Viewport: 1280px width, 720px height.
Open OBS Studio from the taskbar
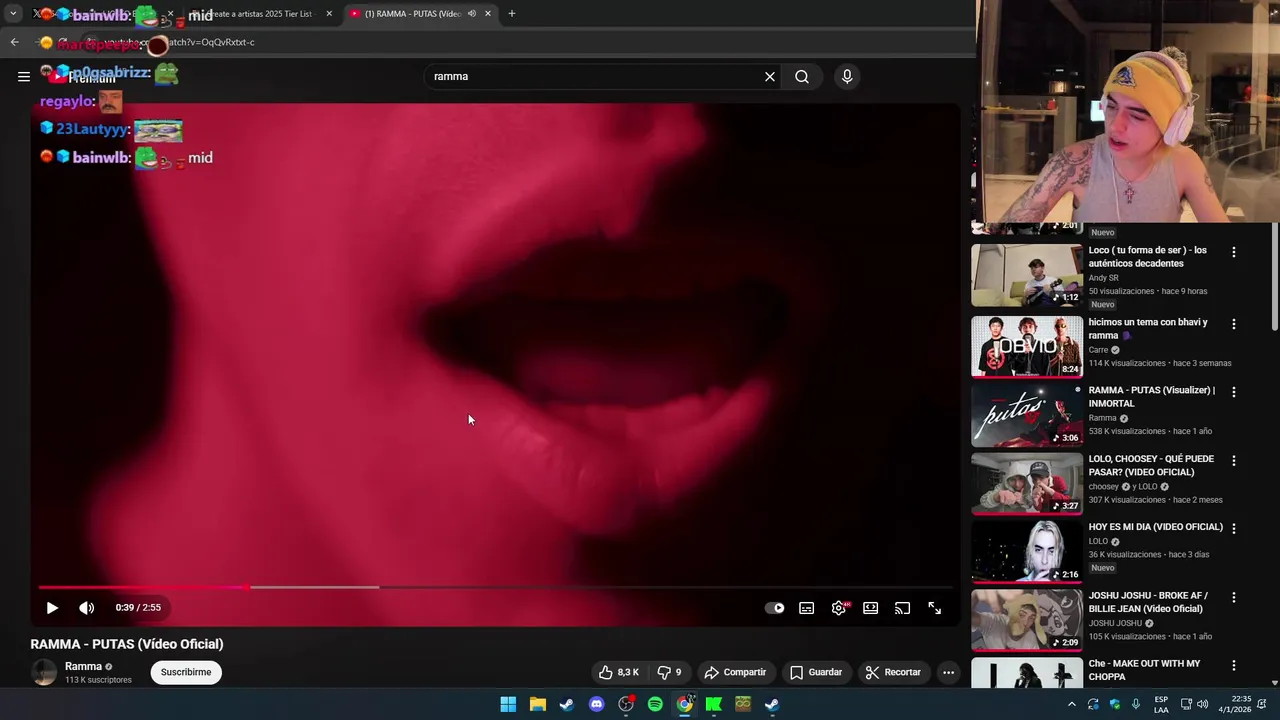pyautogui.click(x=626, y=704)
